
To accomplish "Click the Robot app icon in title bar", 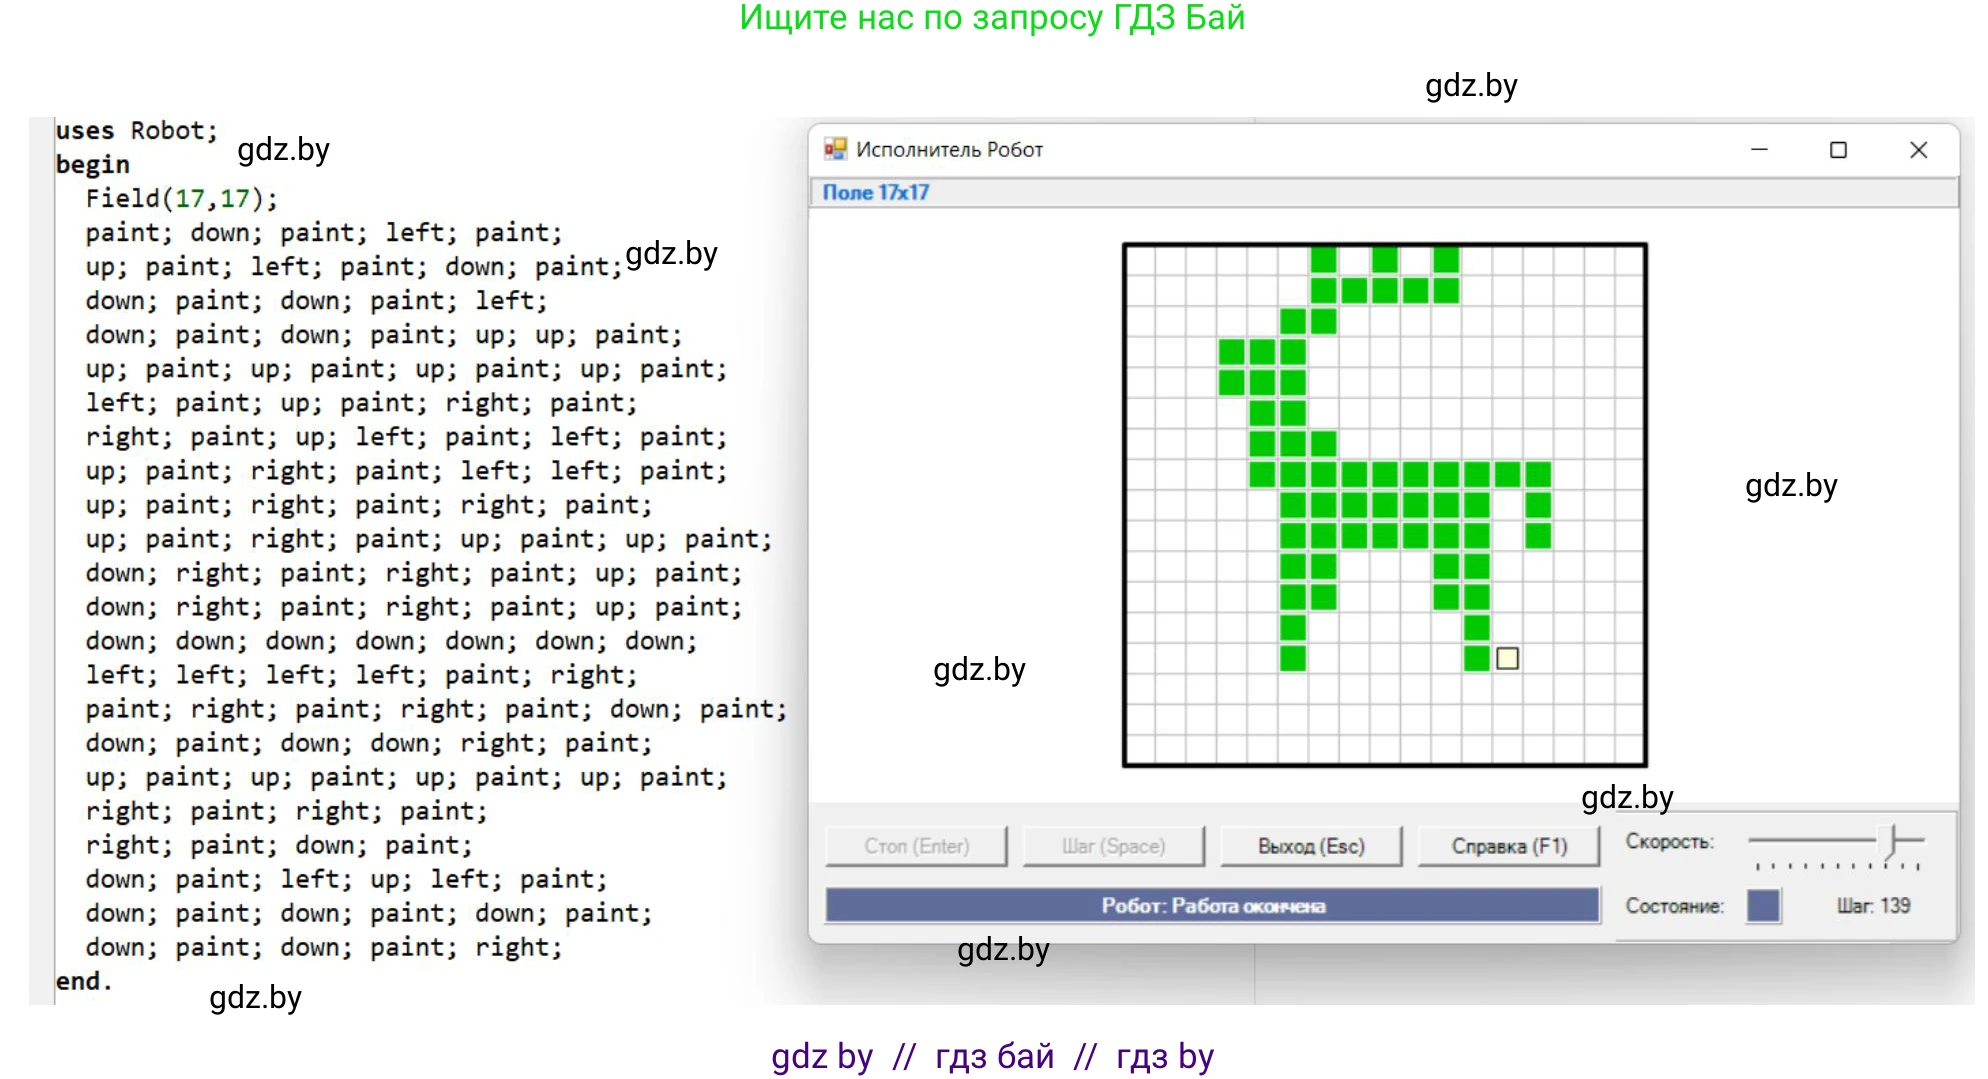I will point(834,149).
